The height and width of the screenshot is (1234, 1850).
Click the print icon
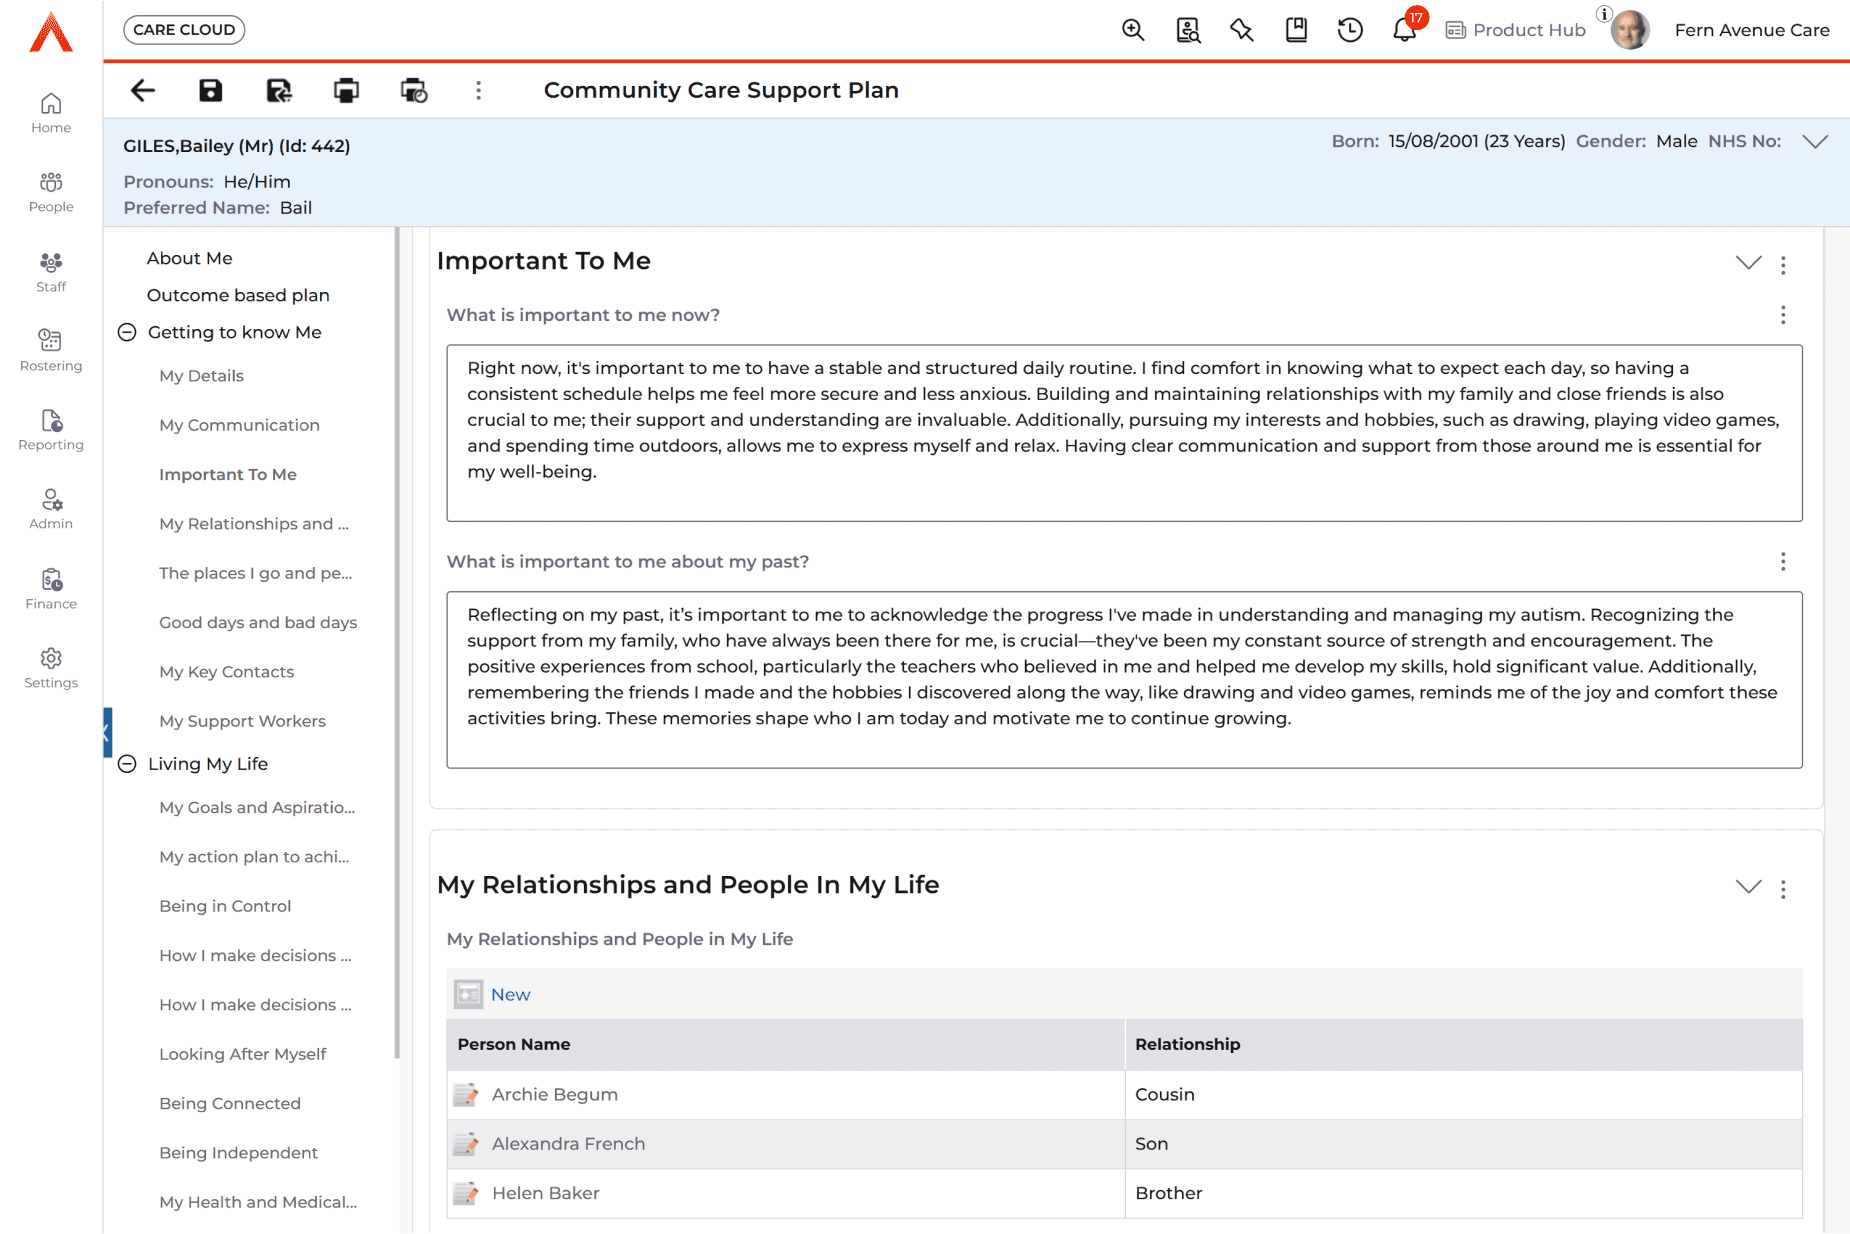(x=346, y=91)
